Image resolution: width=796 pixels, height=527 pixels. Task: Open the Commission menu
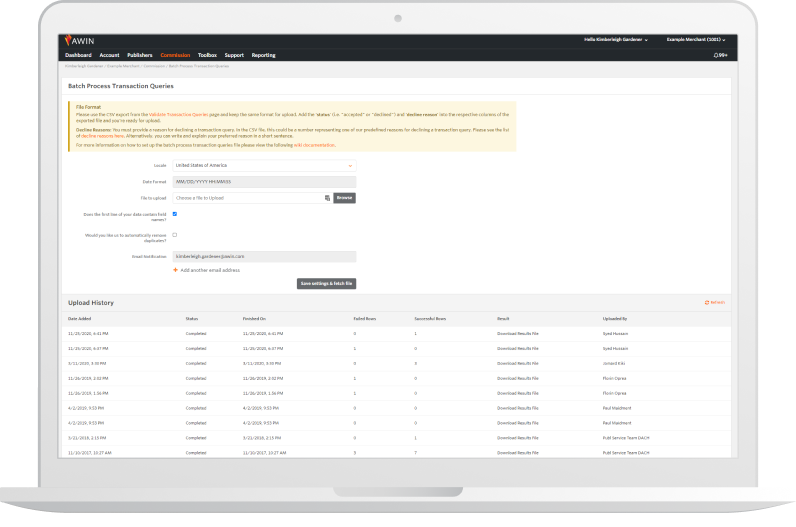(176, 55)
